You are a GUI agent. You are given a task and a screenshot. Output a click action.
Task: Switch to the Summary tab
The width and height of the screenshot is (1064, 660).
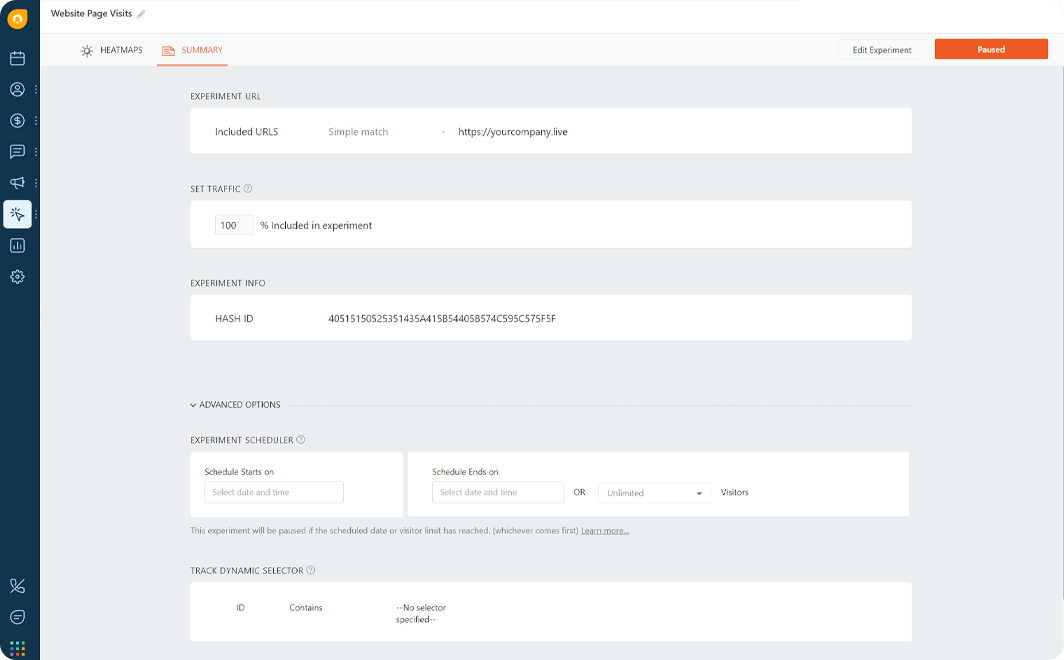click(x=192, y=49)
